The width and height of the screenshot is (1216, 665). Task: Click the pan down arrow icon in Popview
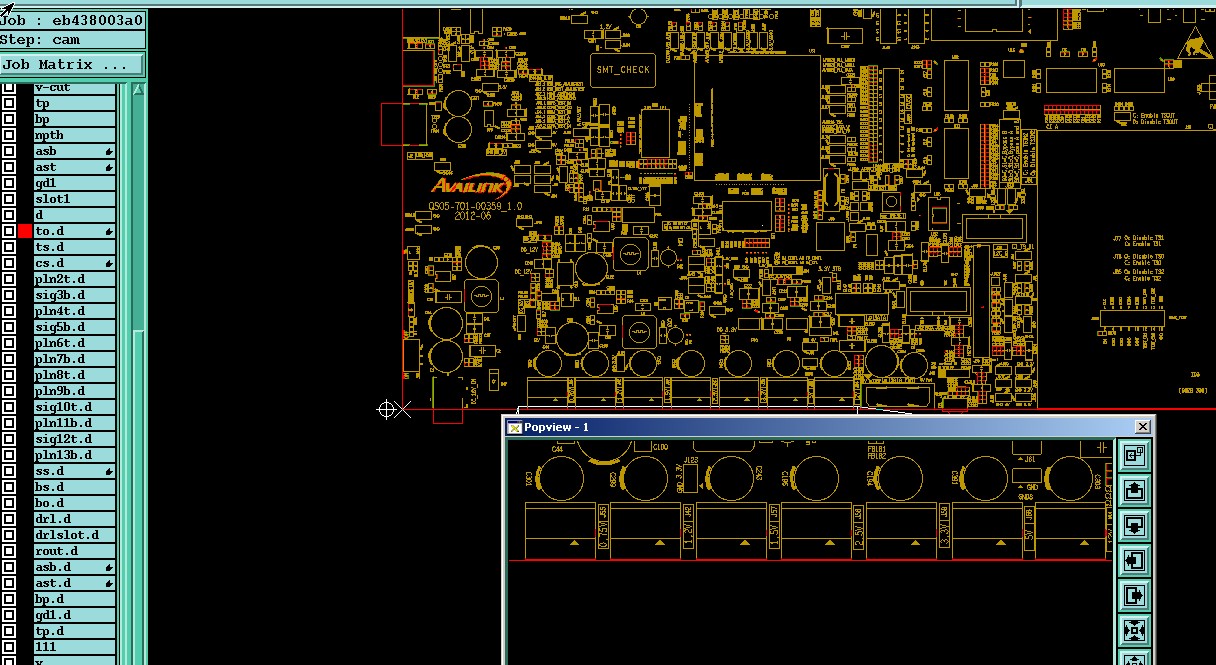pyautogui.click(x=1134, y=525)
